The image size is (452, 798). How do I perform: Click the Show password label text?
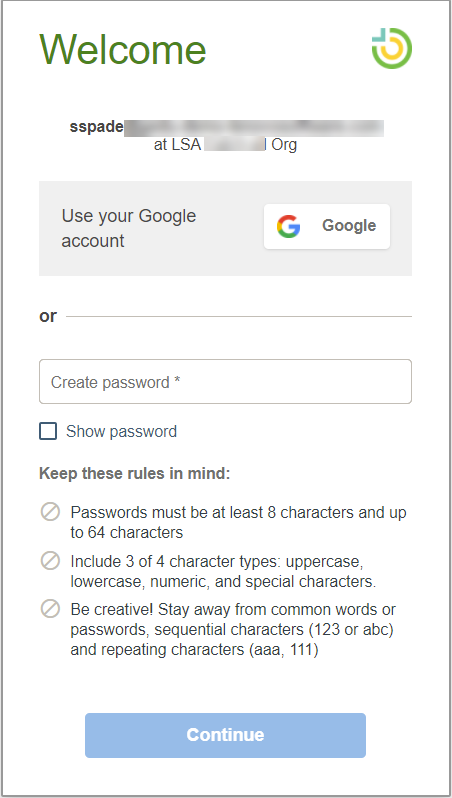(121, 431)
